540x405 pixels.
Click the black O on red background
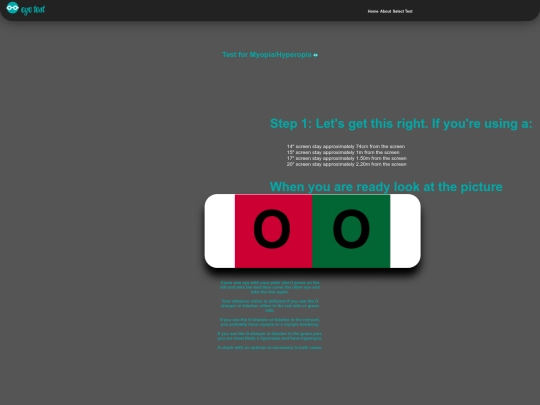[272, 229]
